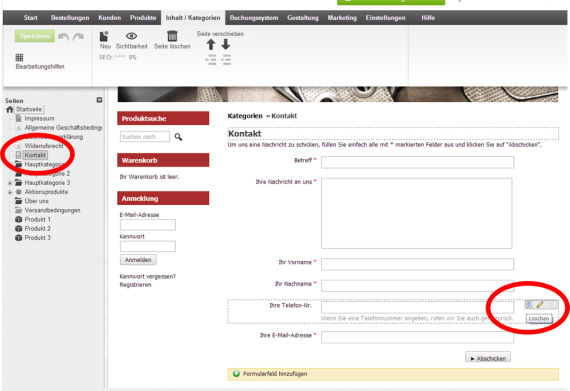Click the Löschen button for the phone field
The height and width of the screenshot is (391, 570).
(x=539, y=319)
